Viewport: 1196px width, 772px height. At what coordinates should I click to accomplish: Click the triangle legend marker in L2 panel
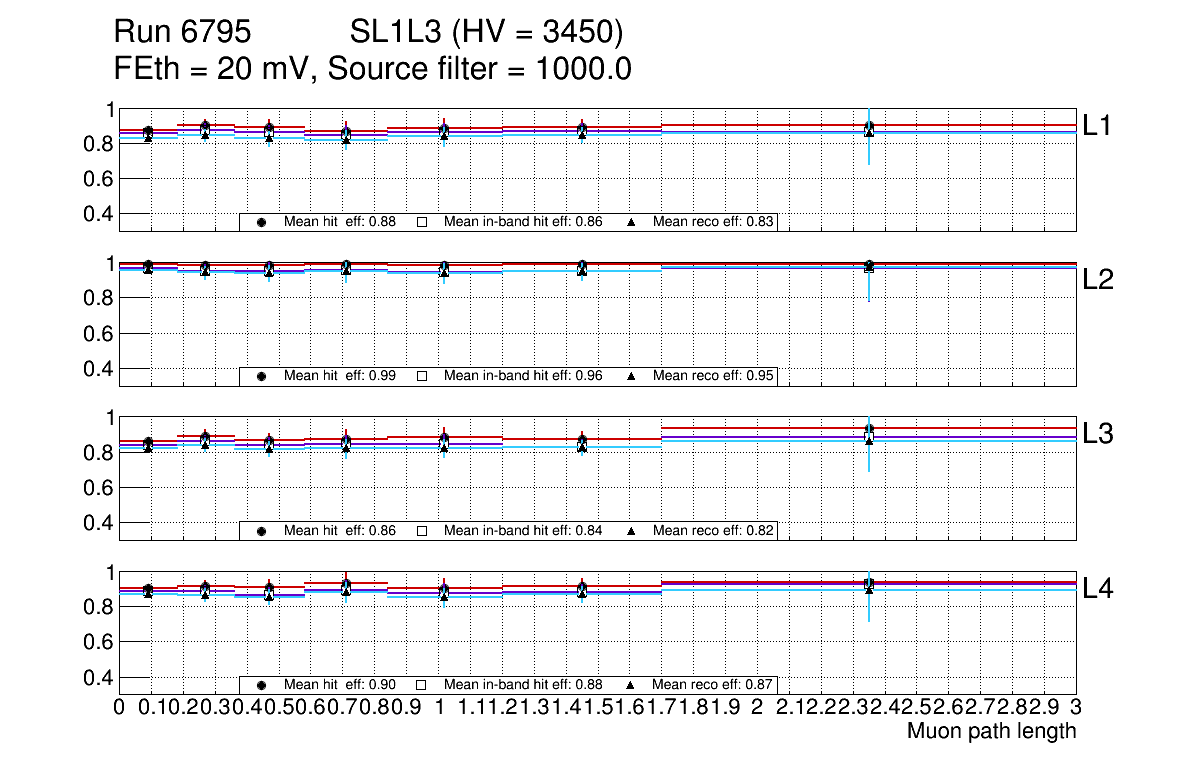pos(631,376)
